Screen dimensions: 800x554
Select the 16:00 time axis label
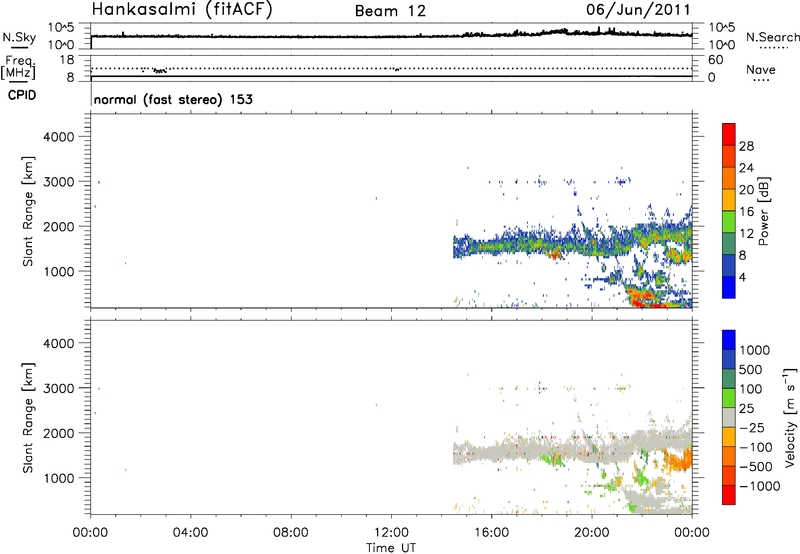[x=491, y=533]
